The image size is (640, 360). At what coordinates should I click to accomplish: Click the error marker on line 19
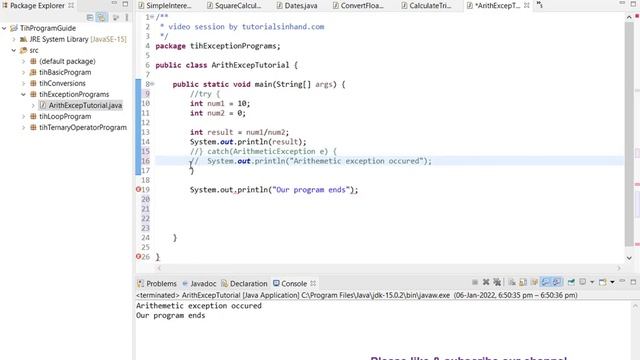click(x=138, y=189)
